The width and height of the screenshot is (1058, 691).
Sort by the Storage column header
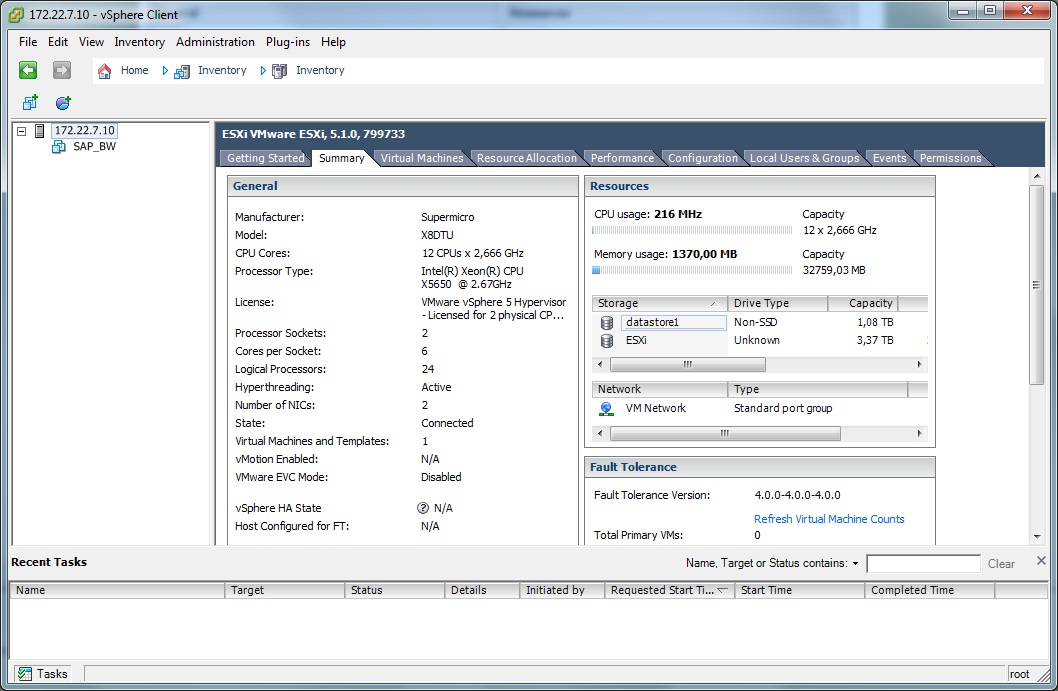(659, 304)
